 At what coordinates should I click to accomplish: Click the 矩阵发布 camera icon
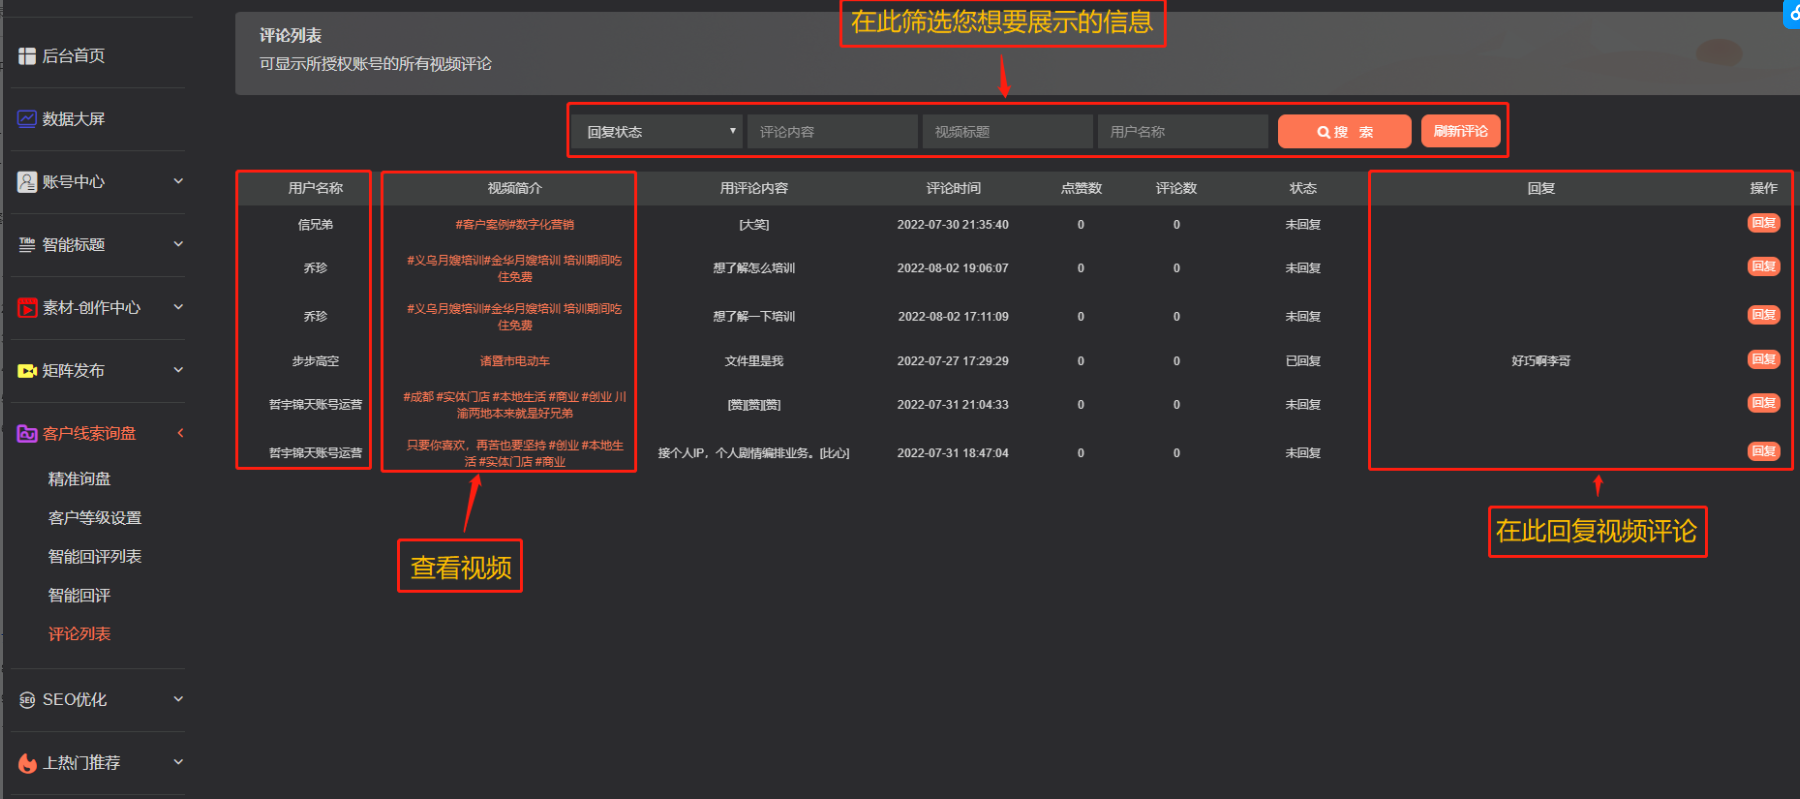pos(27,371)
